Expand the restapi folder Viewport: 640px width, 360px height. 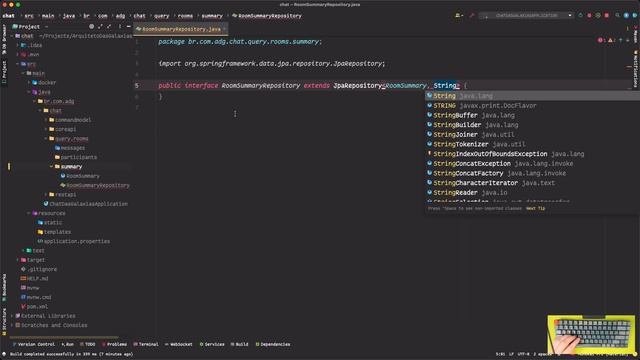(x=46, y=194)
